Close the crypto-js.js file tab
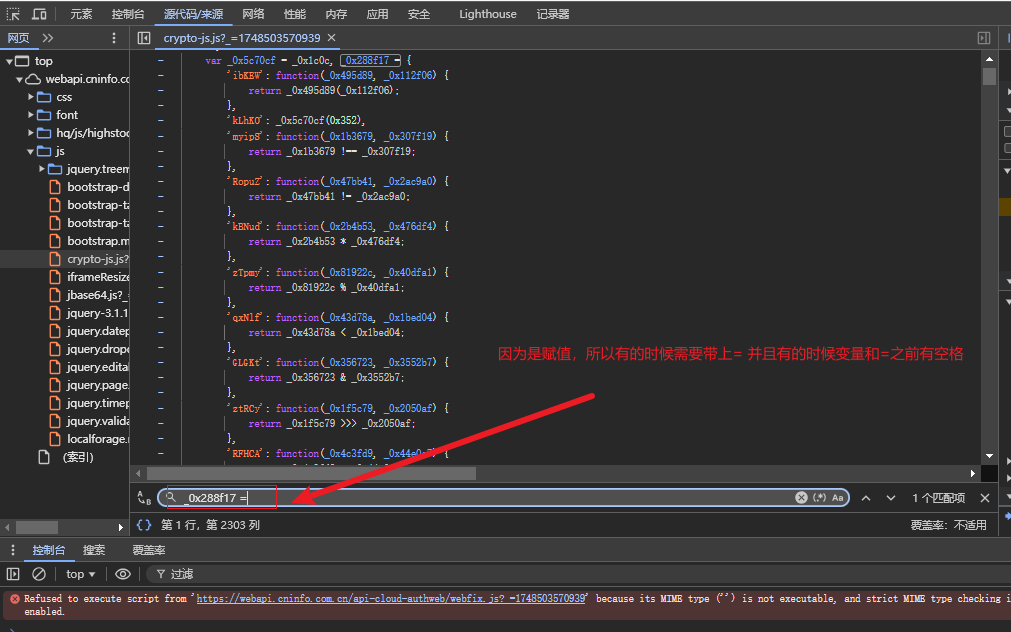This screenshot has width=1011, height=632. pyautogui.click(x=331, y=38)
